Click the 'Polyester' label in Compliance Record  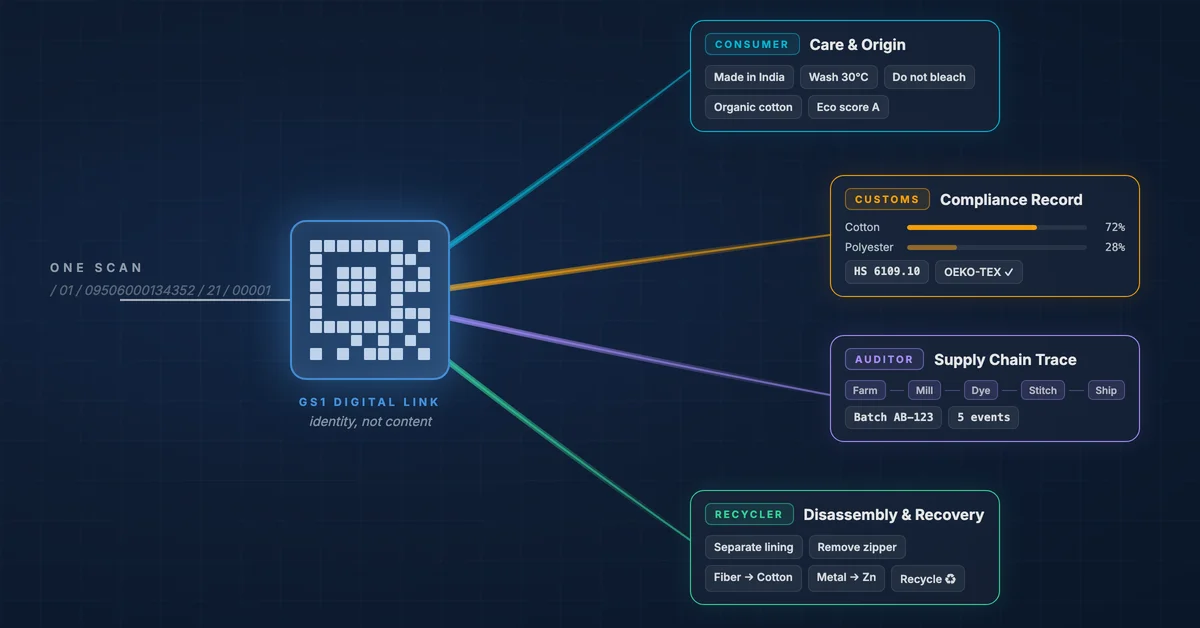click(x=869, y=247)
